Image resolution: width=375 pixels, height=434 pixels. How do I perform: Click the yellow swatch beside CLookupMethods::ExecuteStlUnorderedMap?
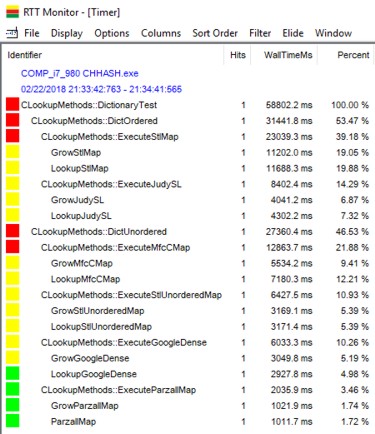pos(12,295)
